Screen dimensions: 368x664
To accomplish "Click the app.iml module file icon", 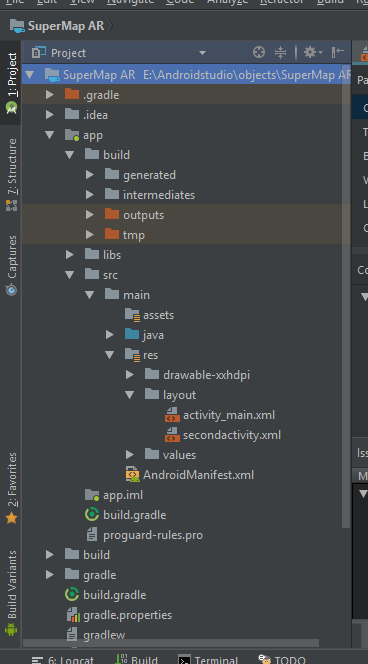I will [92, 495].
